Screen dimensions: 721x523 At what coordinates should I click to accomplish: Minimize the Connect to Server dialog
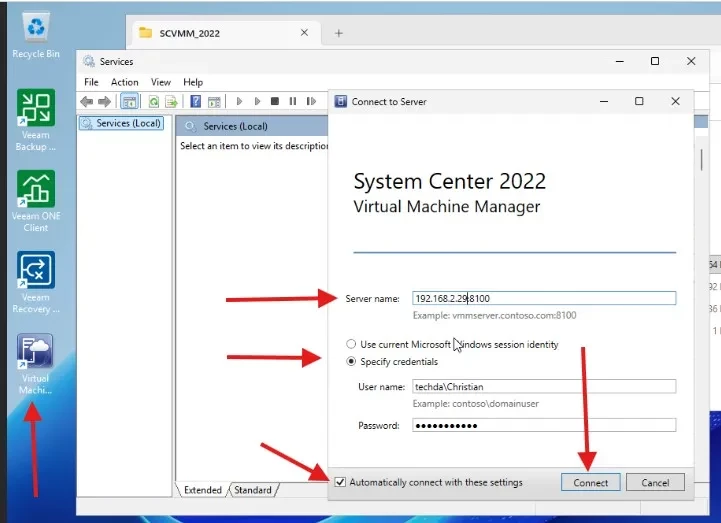point(604,101)
